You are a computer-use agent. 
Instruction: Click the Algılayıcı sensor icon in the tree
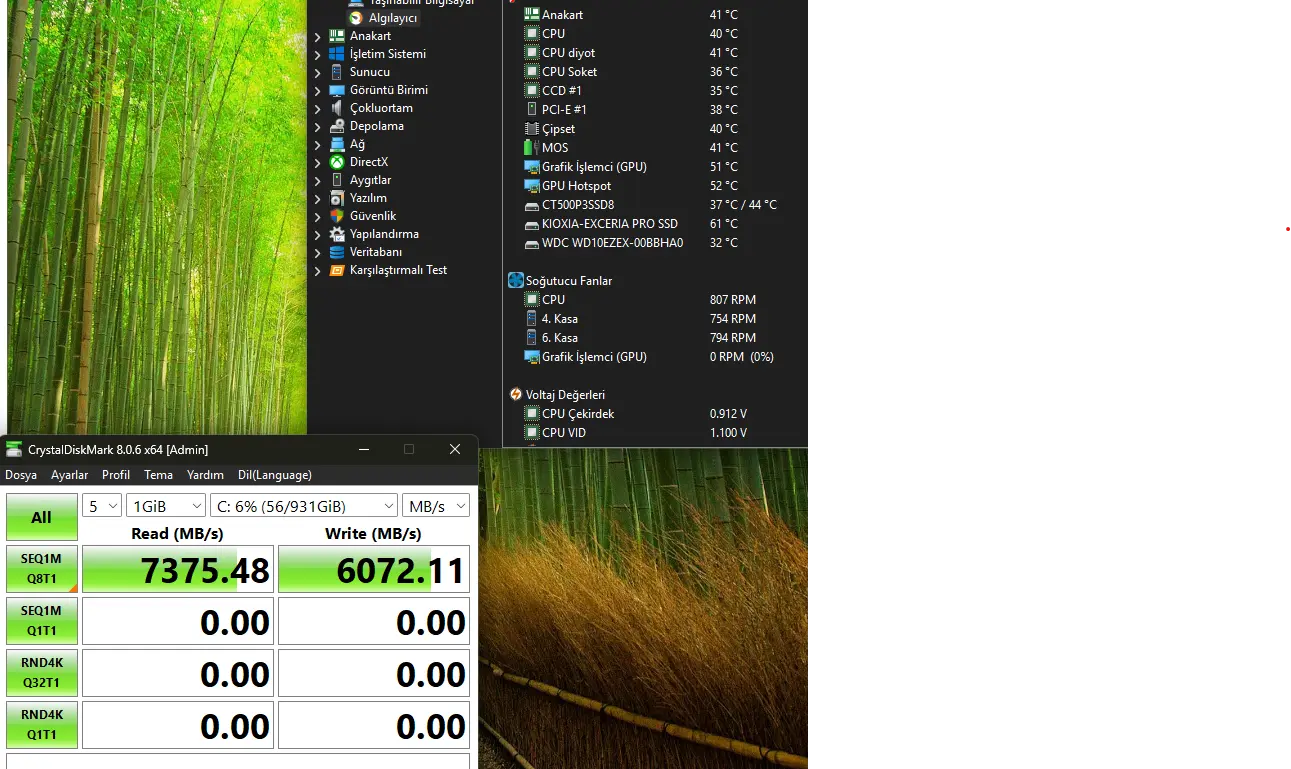pos(356,18)
